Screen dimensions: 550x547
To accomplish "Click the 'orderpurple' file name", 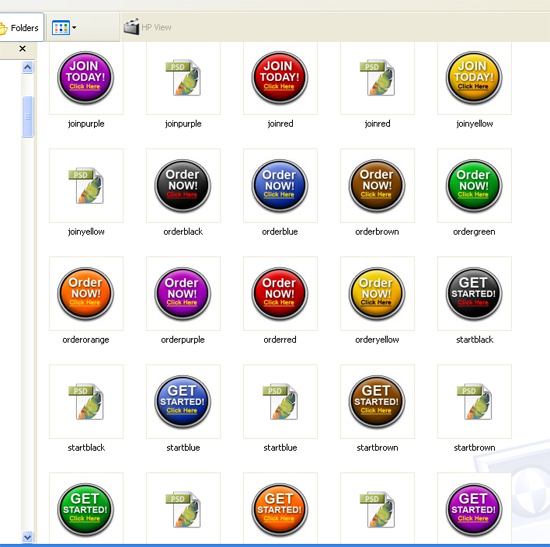I will (183, 340).
